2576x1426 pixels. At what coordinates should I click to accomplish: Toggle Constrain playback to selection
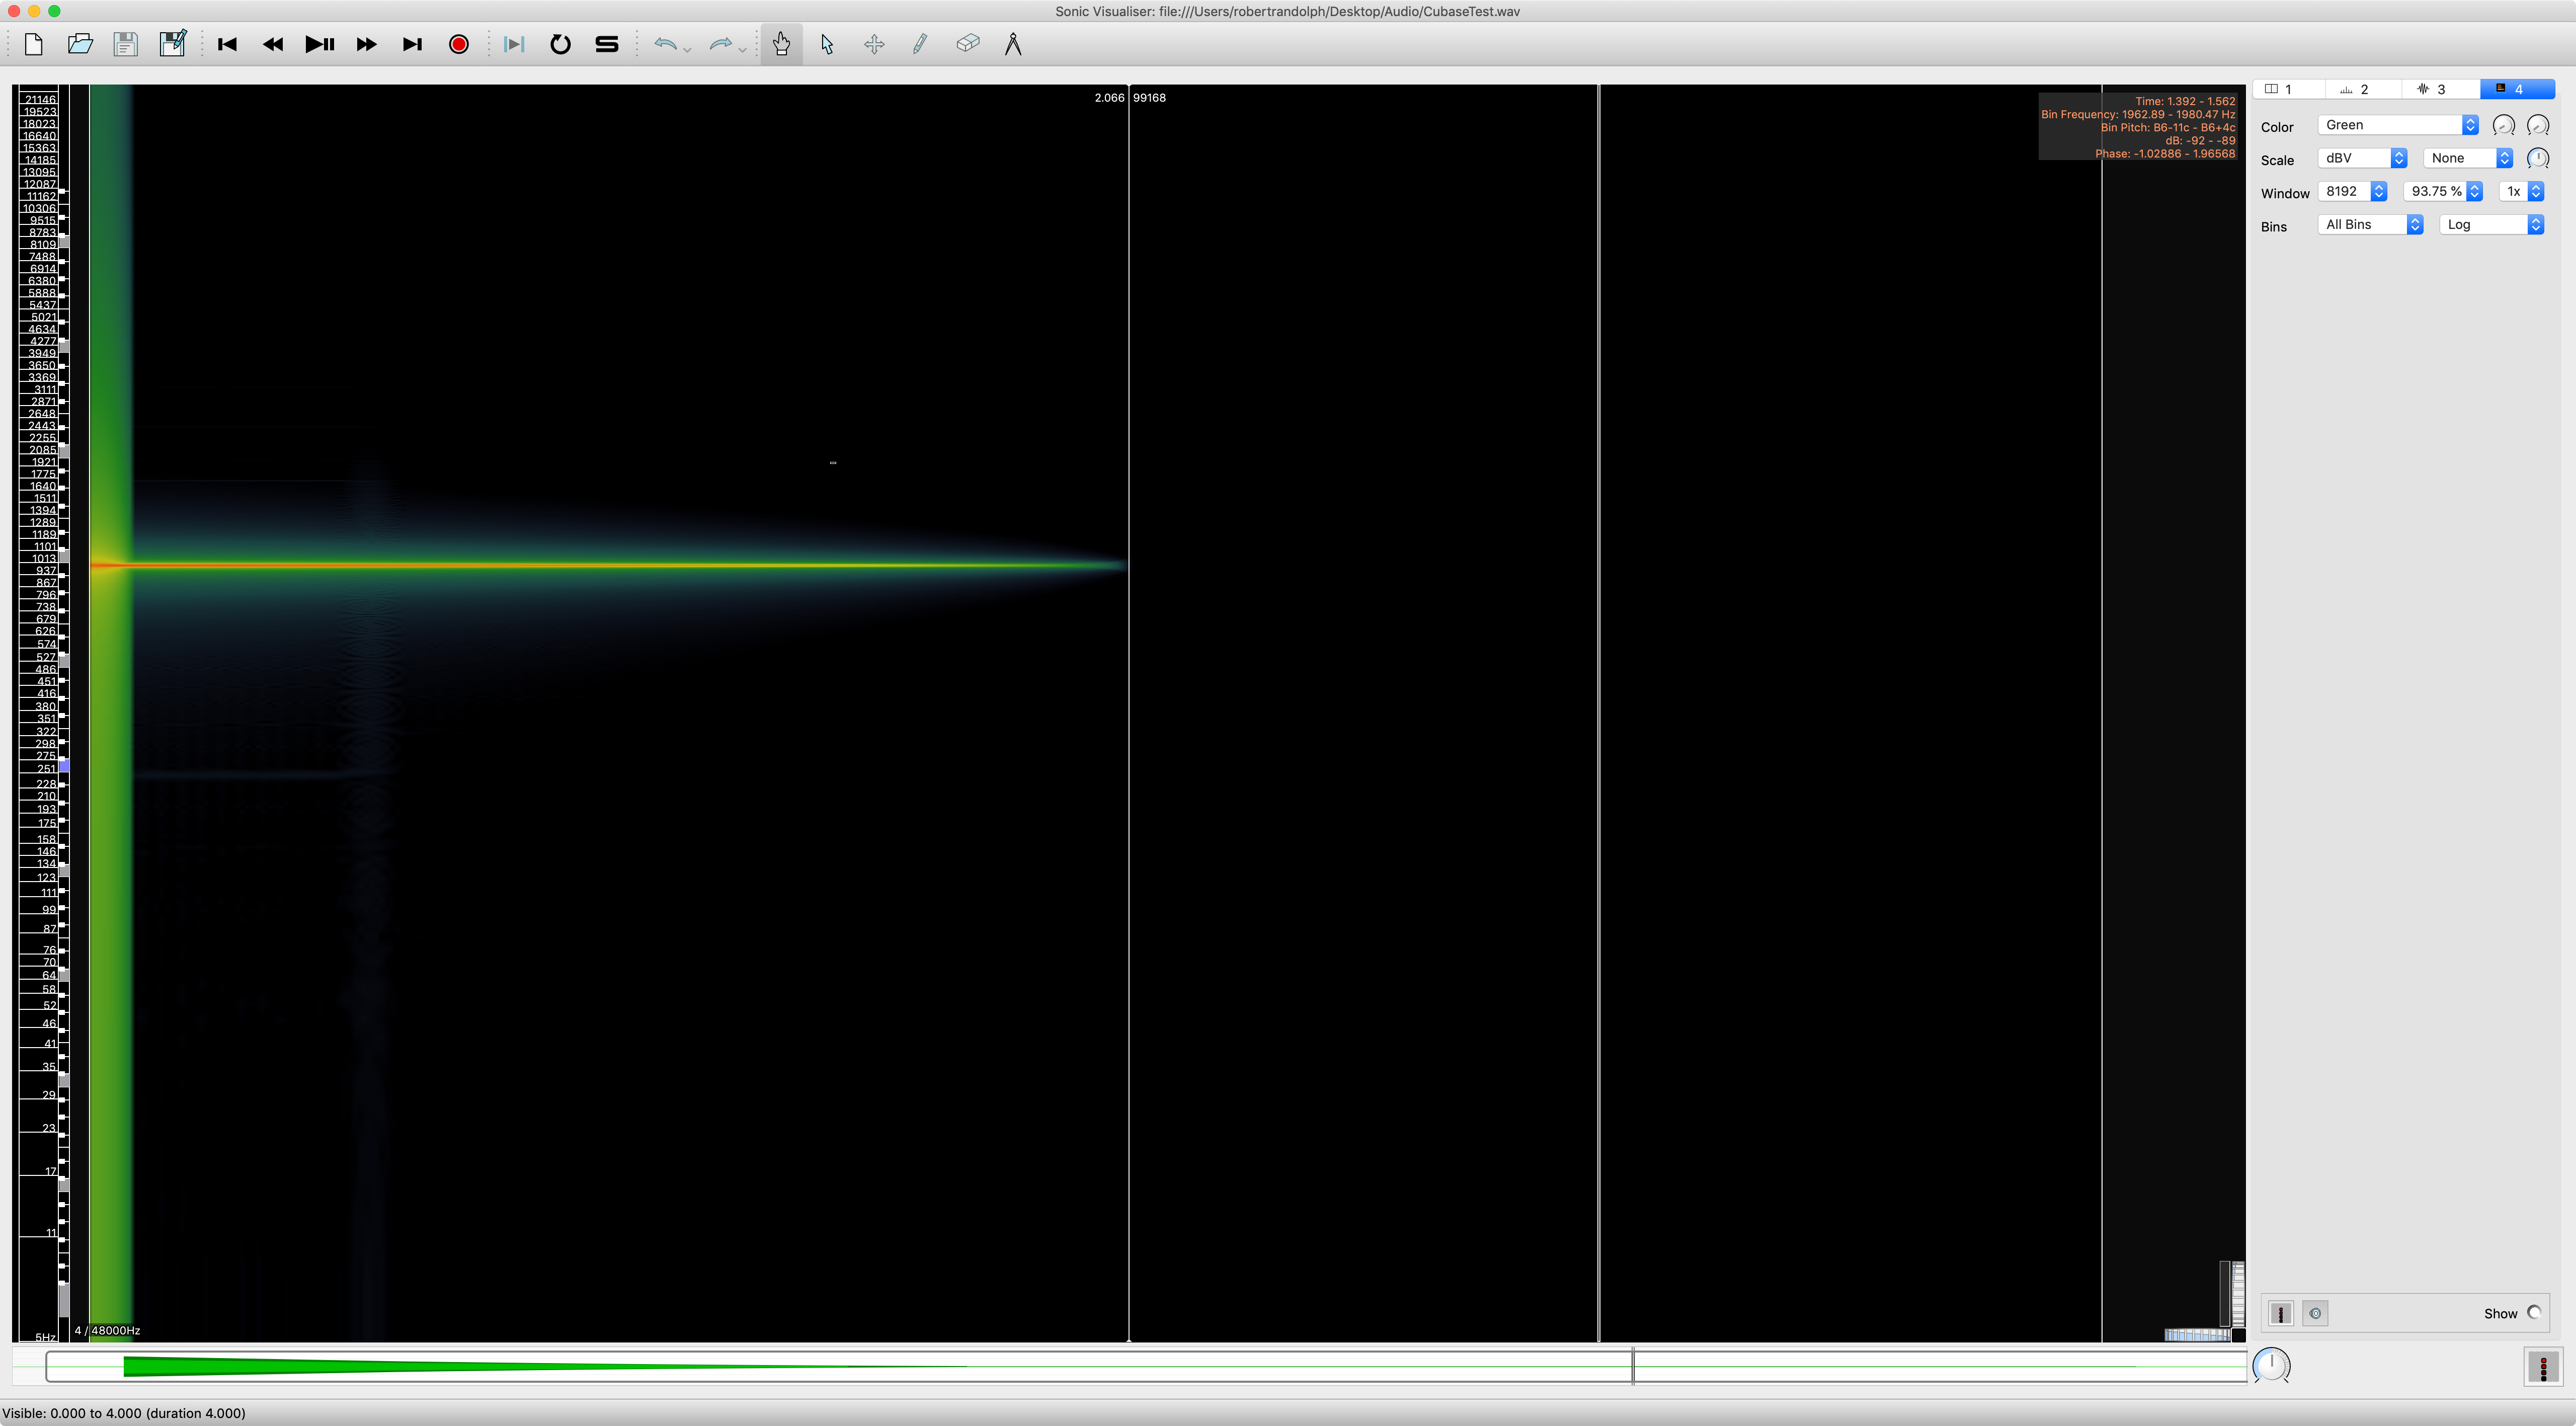[x=514, y=44]
